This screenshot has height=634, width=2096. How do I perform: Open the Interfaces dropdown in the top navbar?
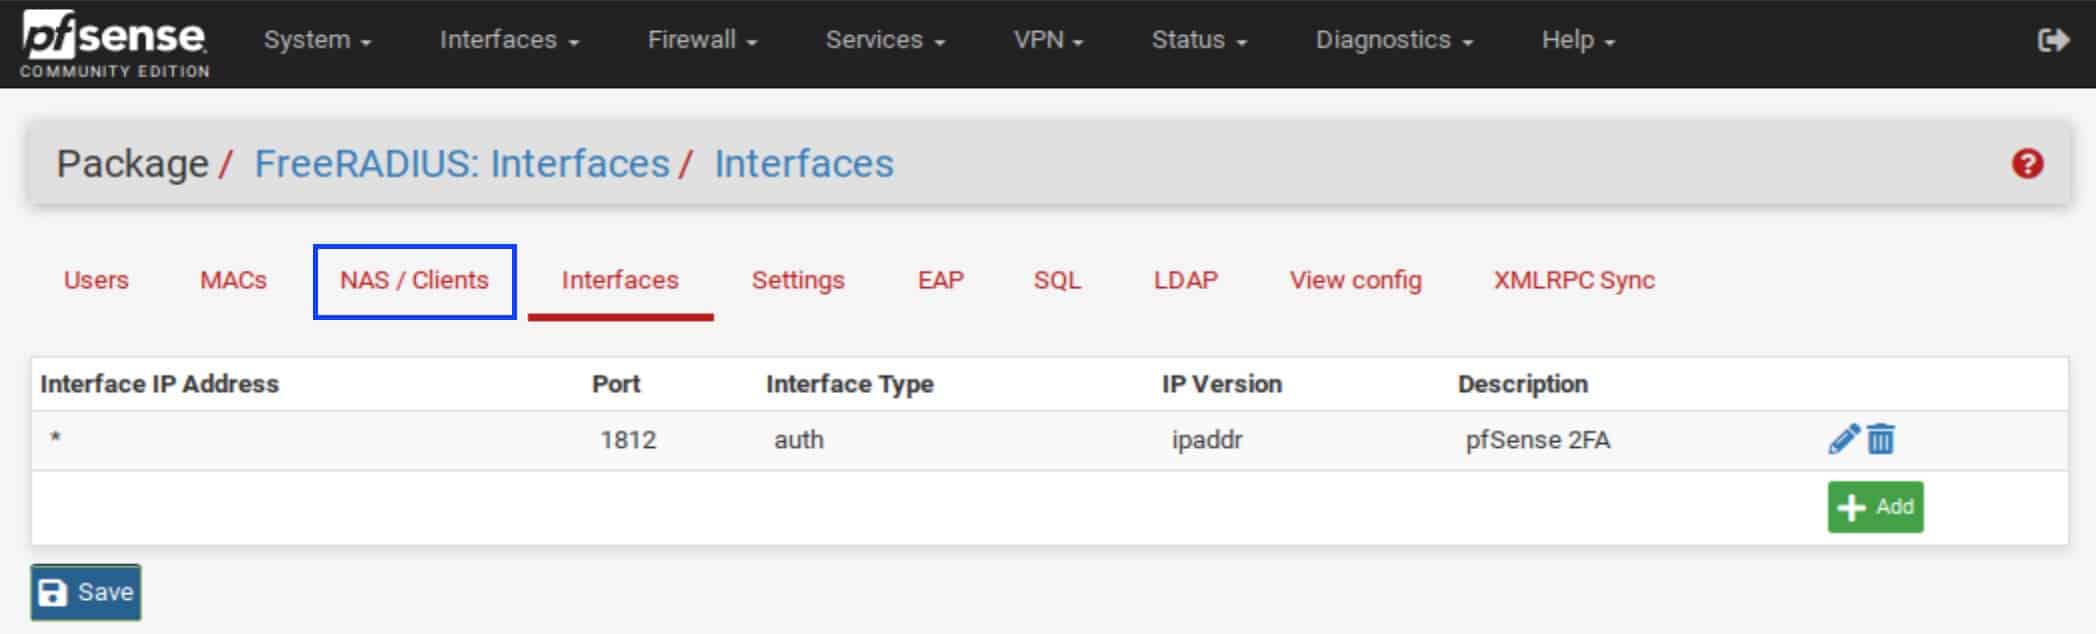(509, 40)
